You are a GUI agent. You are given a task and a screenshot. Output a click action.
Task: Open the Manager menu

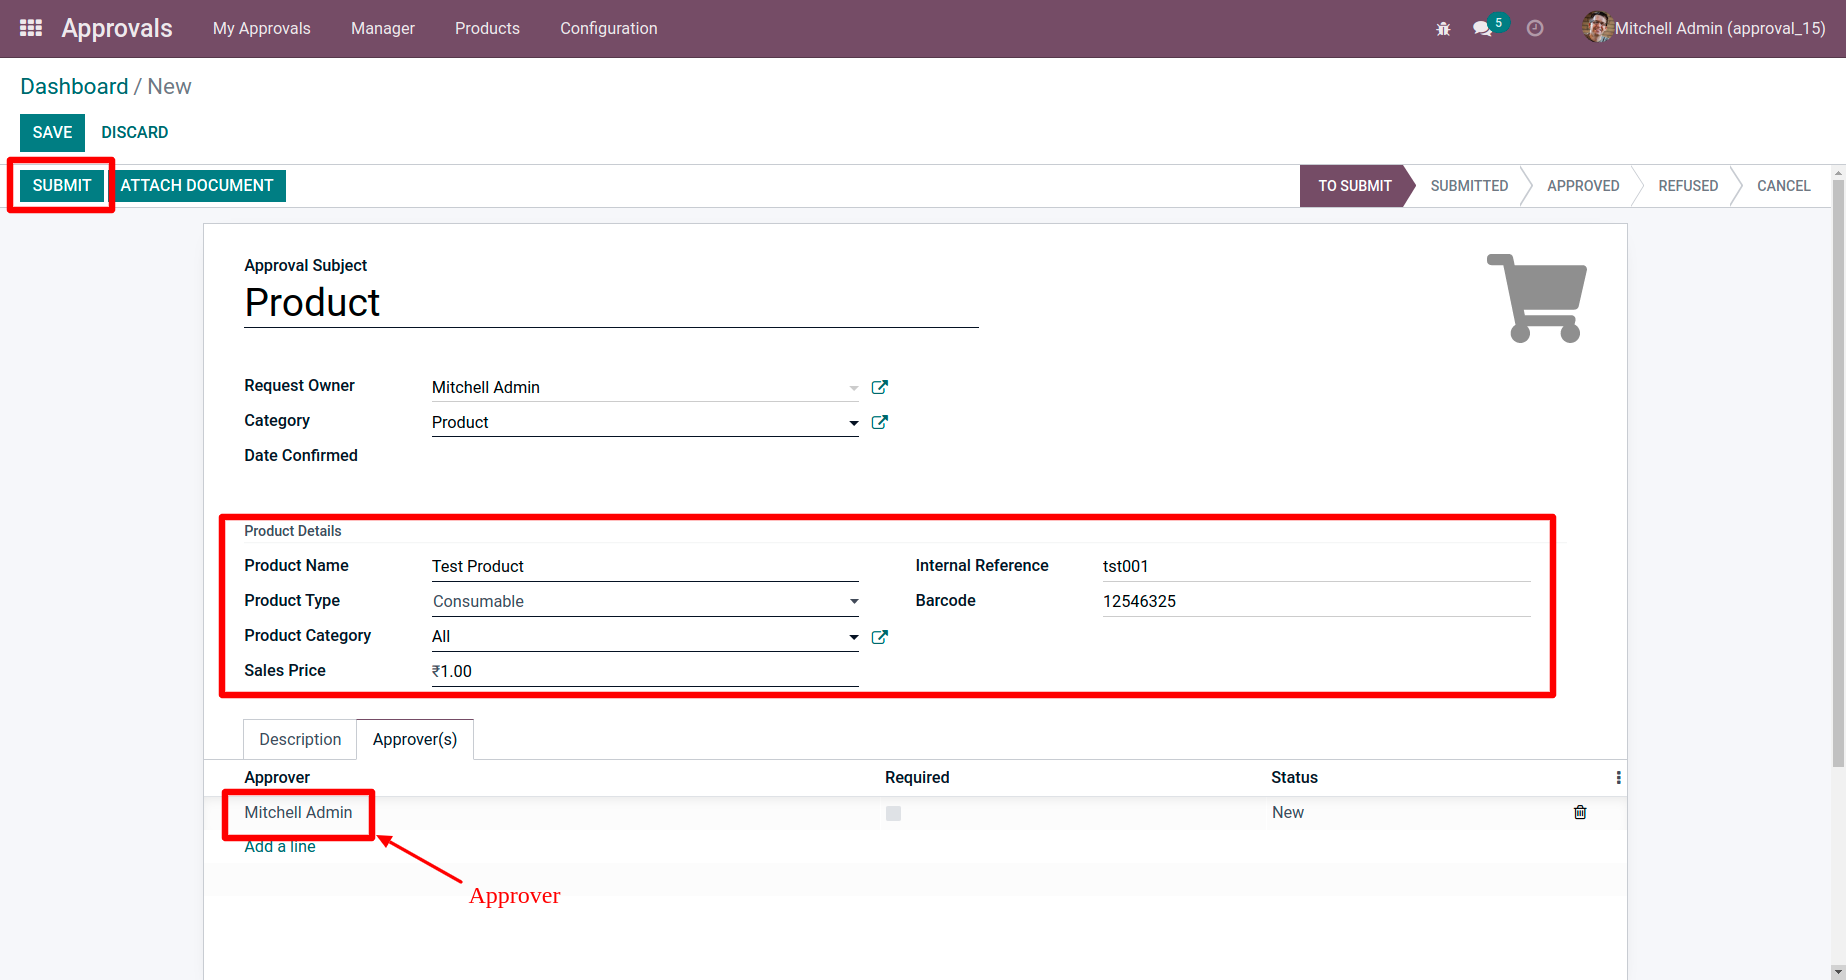pyautogui.click(x=383, y=28)
